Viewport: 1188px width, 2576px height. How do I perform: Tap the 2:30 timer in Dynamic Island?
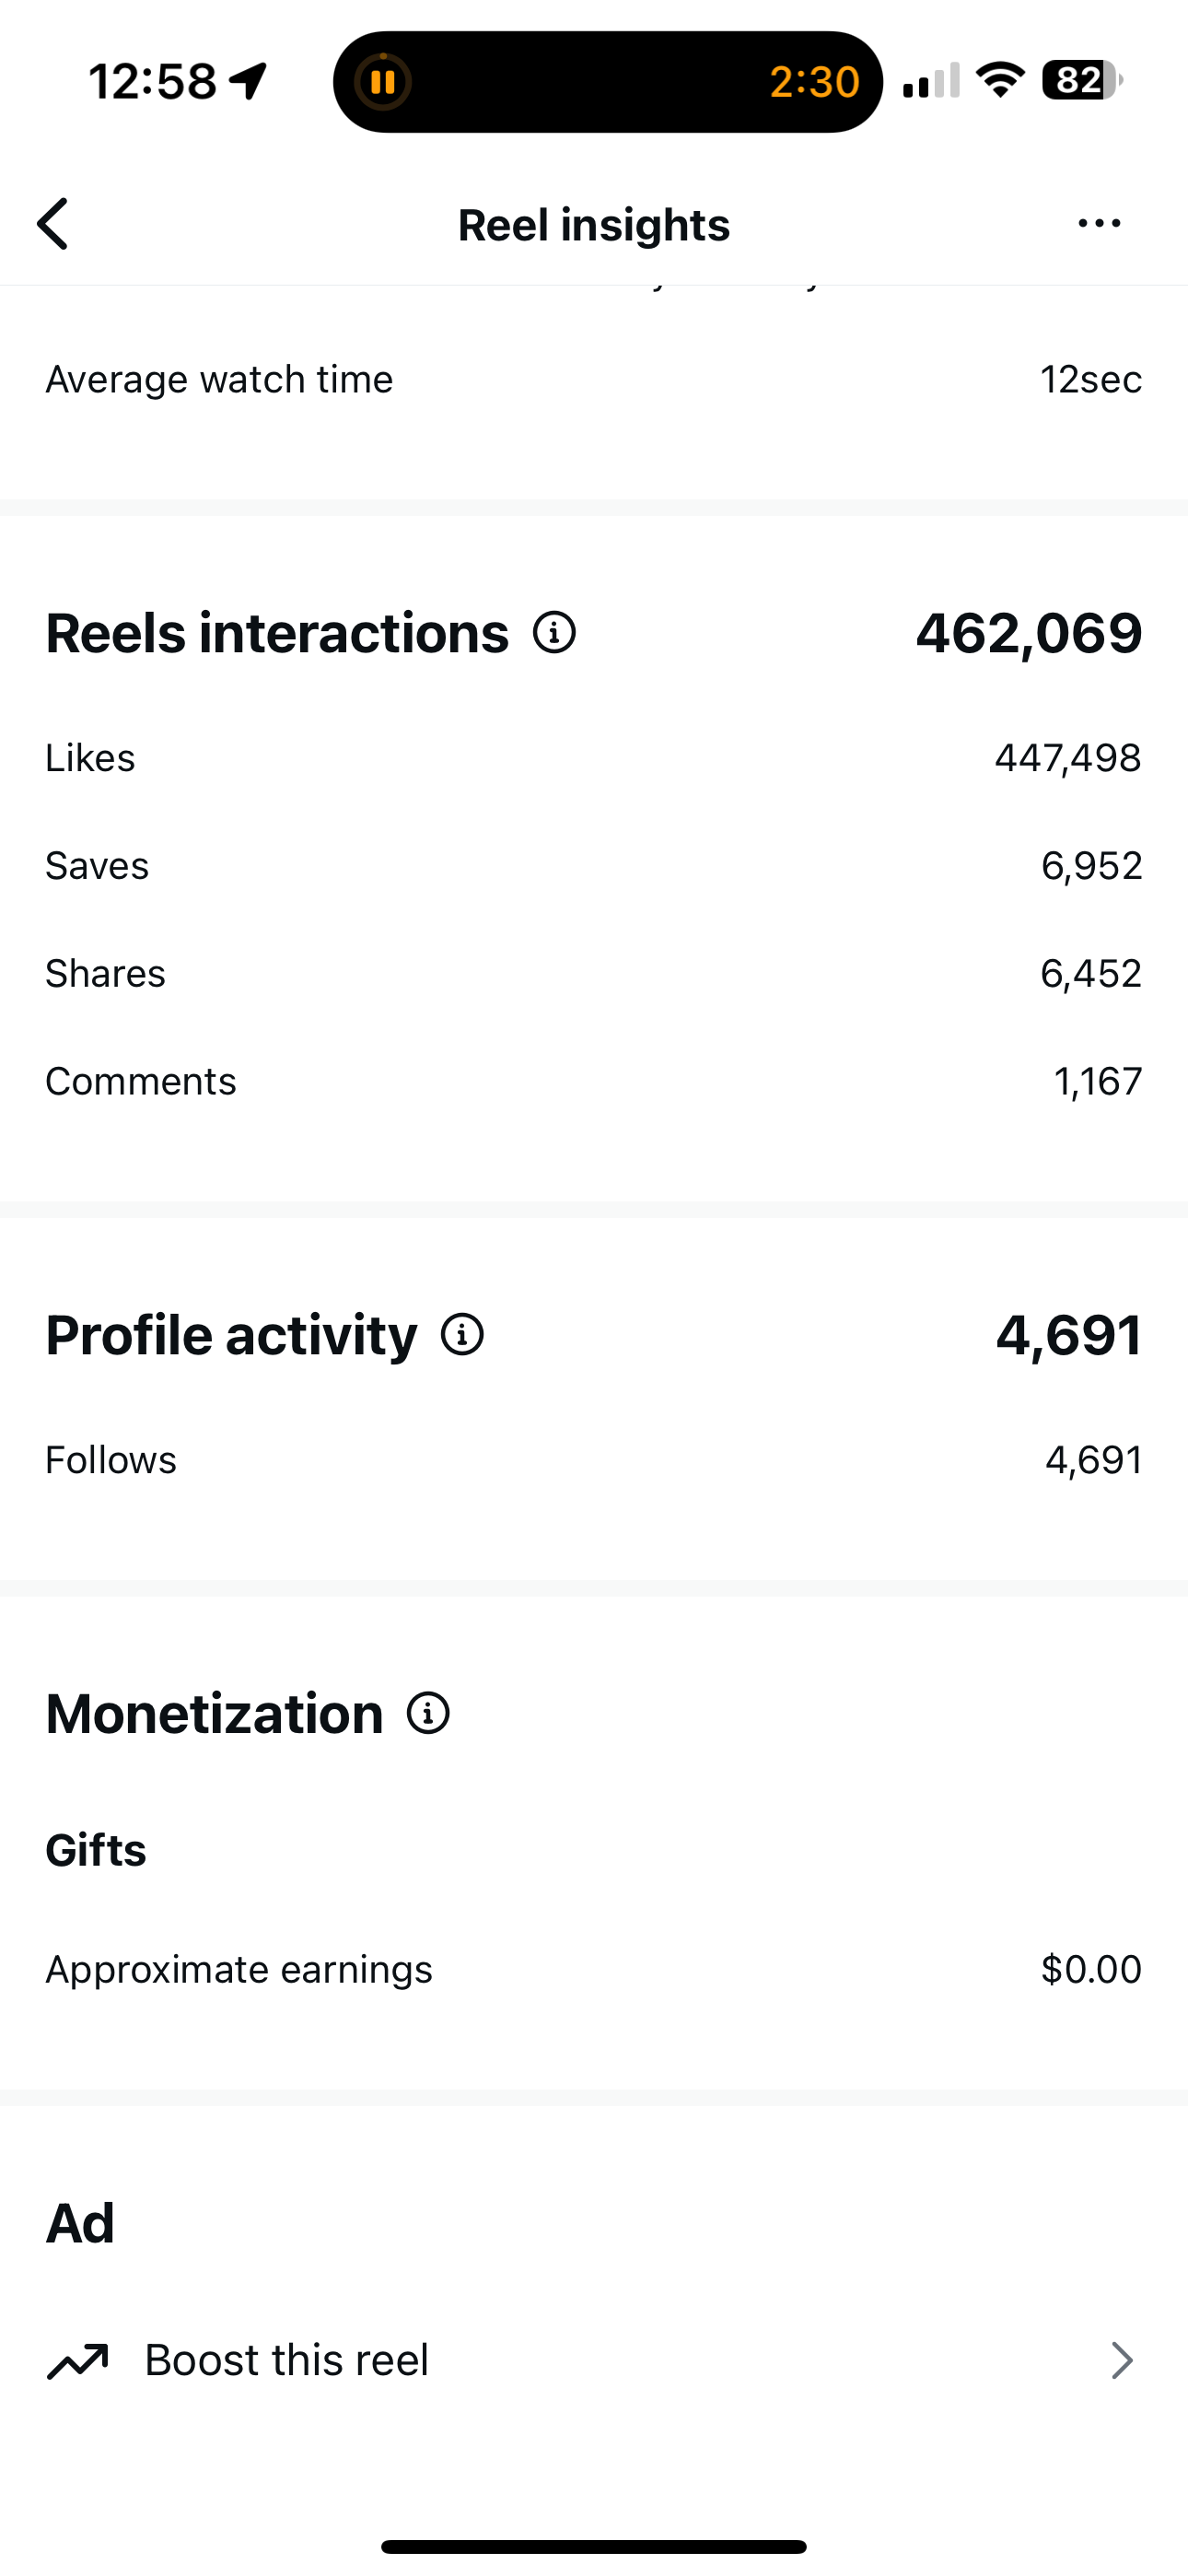(814, 82)
